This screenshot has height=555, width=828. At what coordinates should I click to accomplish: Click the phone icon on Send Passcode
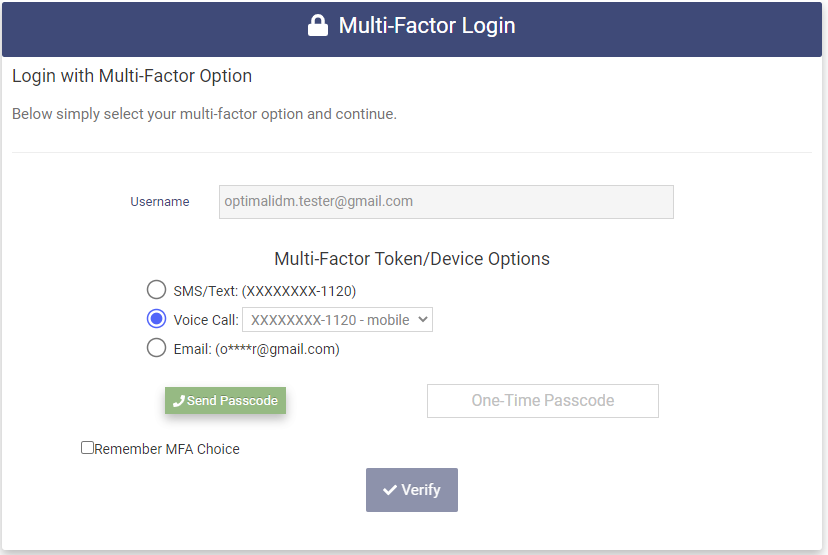(179, 401)
